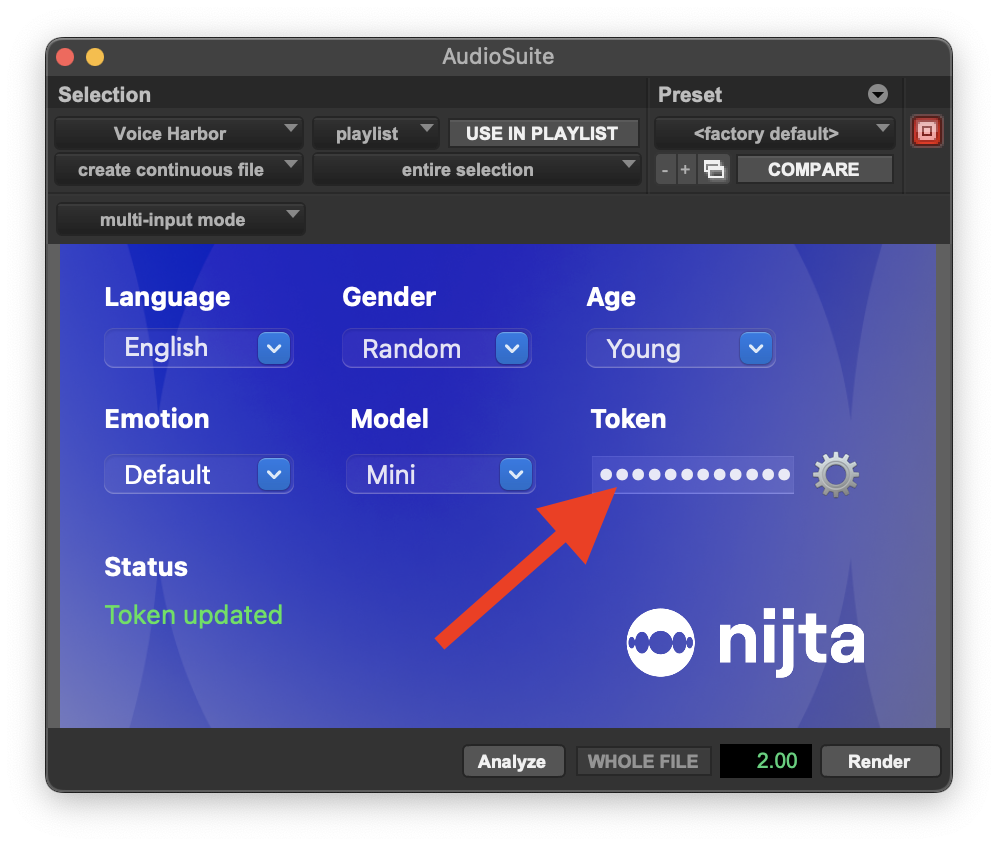The height and width of the screenshot is (846, 998).
Task: Click the 2.00 handle length field
Action: pyautogui.click(x=766, y=761)
